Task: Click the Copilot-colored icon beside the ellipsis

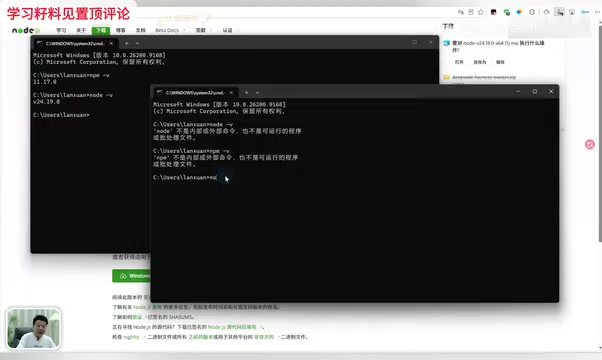Action: point(585,12)
